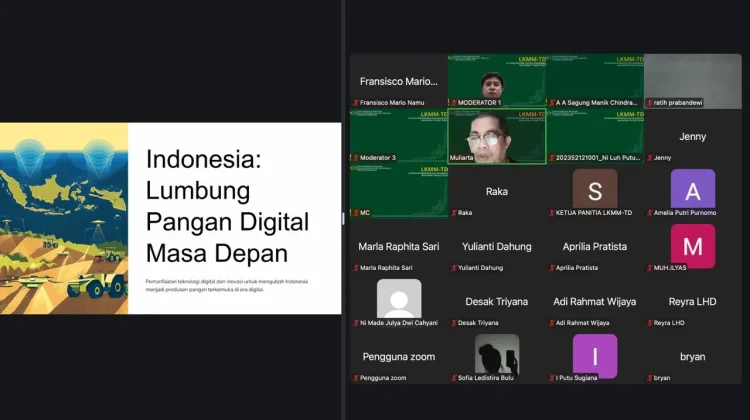The image size is (750, 420).
Task: Click muted mic icon beside bryan label
Action: pyautogui.click(x=650, y=378)
